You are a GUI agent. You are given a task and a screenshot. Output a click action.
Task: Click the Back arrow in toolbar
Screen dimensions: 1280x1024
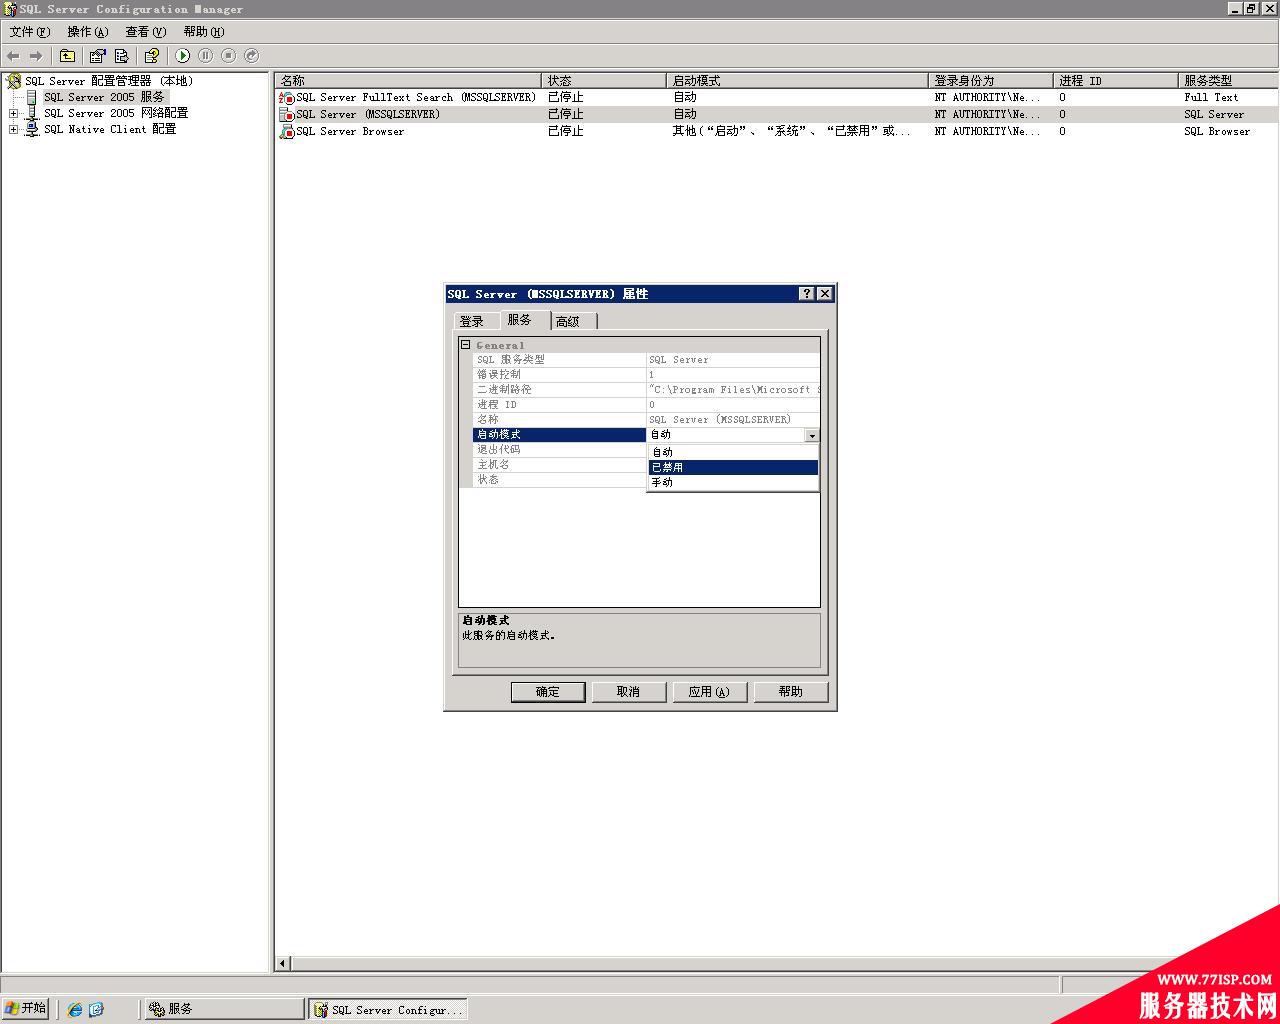[13, 56]
